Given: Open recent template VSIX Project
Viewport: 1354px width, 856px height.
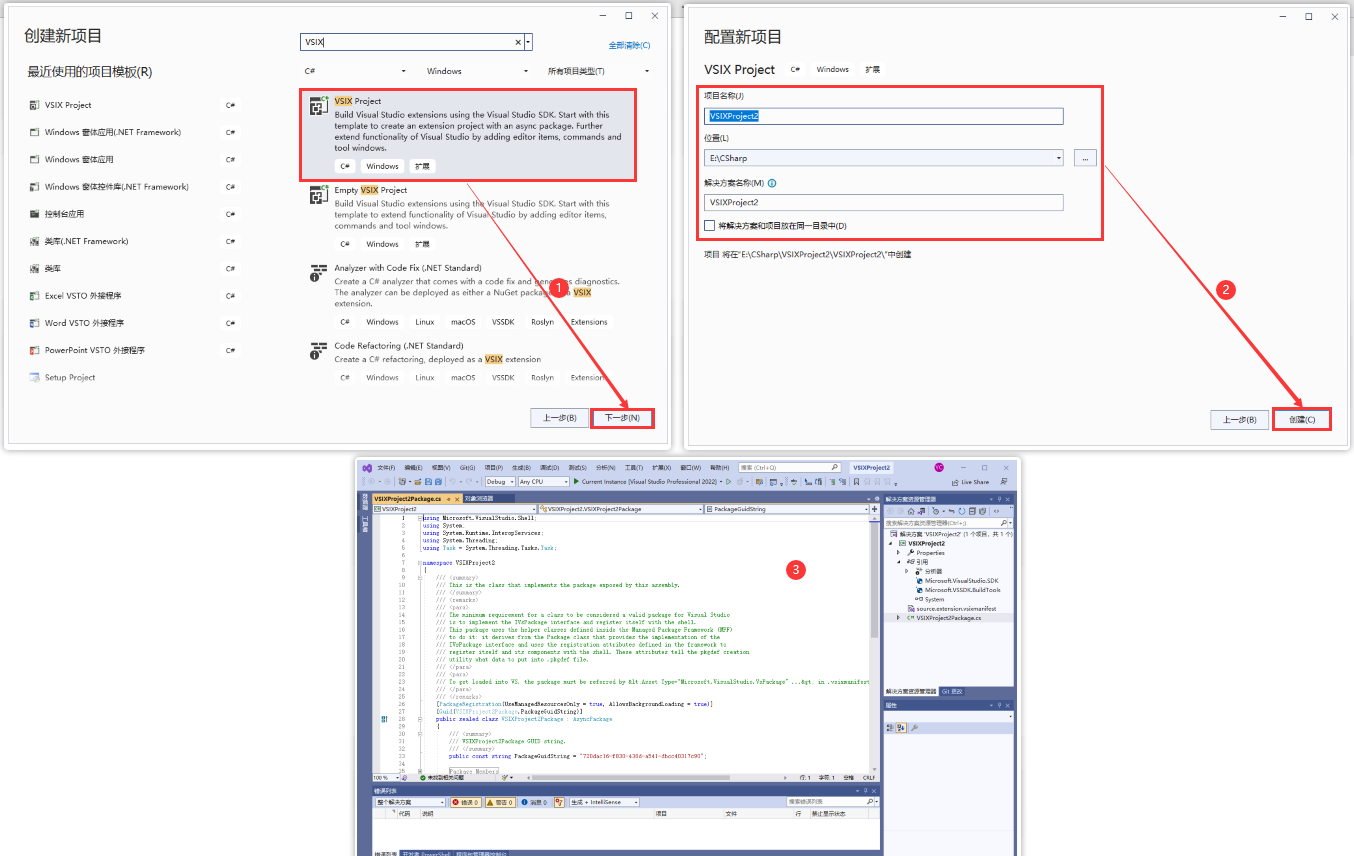Looking at the screenshot, I should (x=135, y=105).
